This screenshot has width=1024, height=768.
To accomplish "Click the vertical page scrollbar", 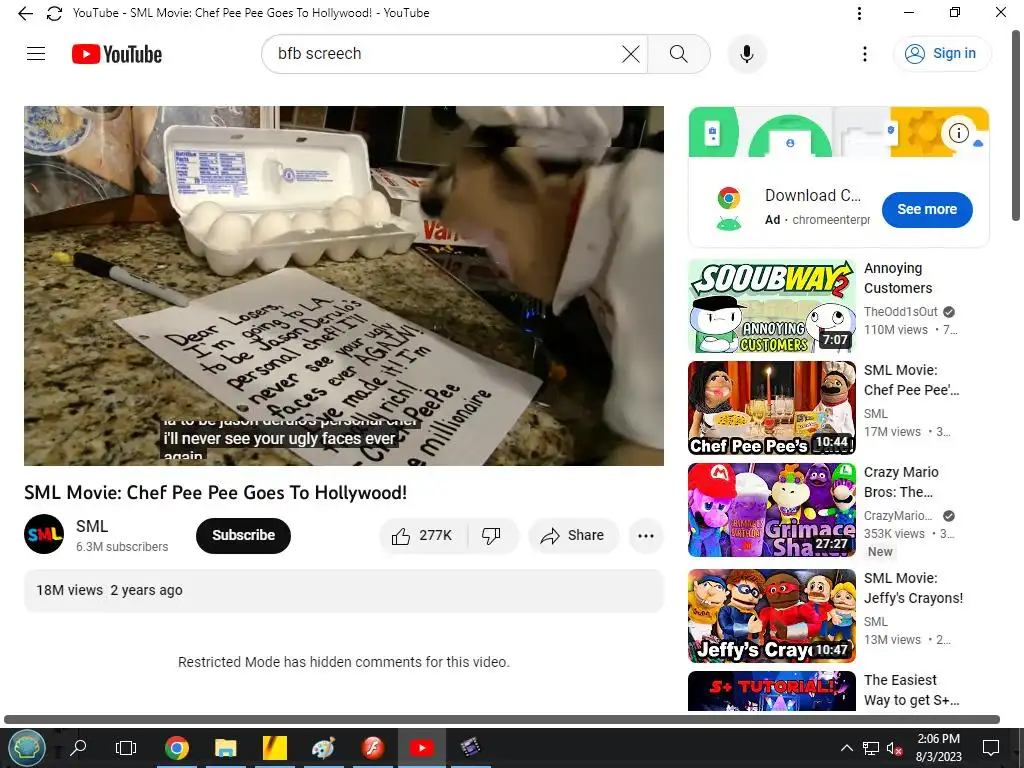I will [1016, 124].
